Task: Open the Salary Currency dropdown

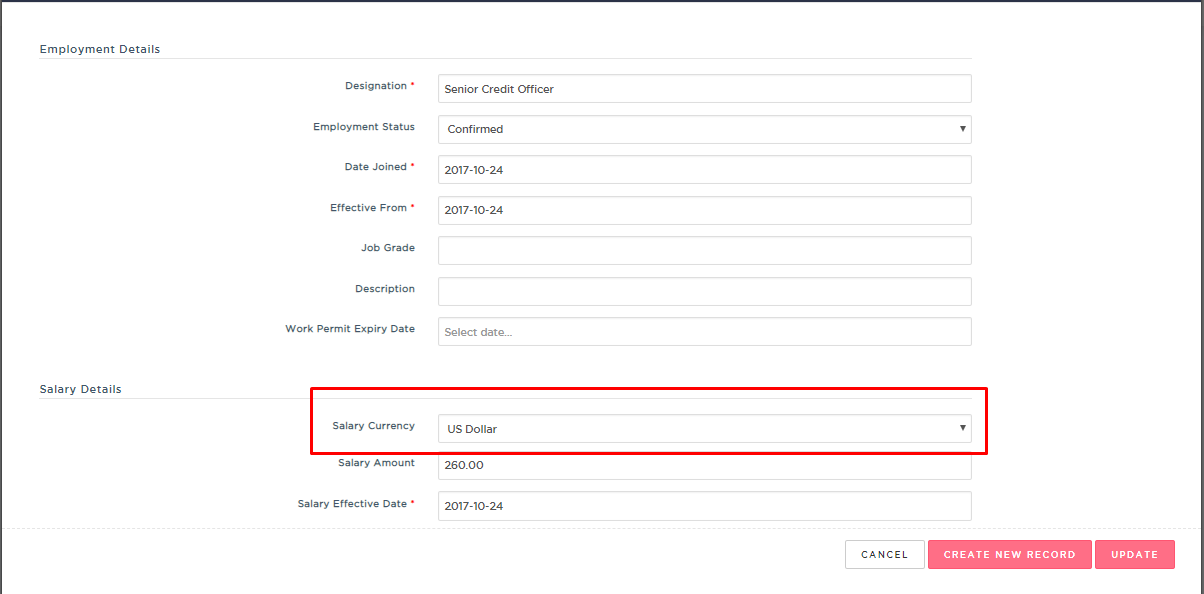Action: point(704,428)
